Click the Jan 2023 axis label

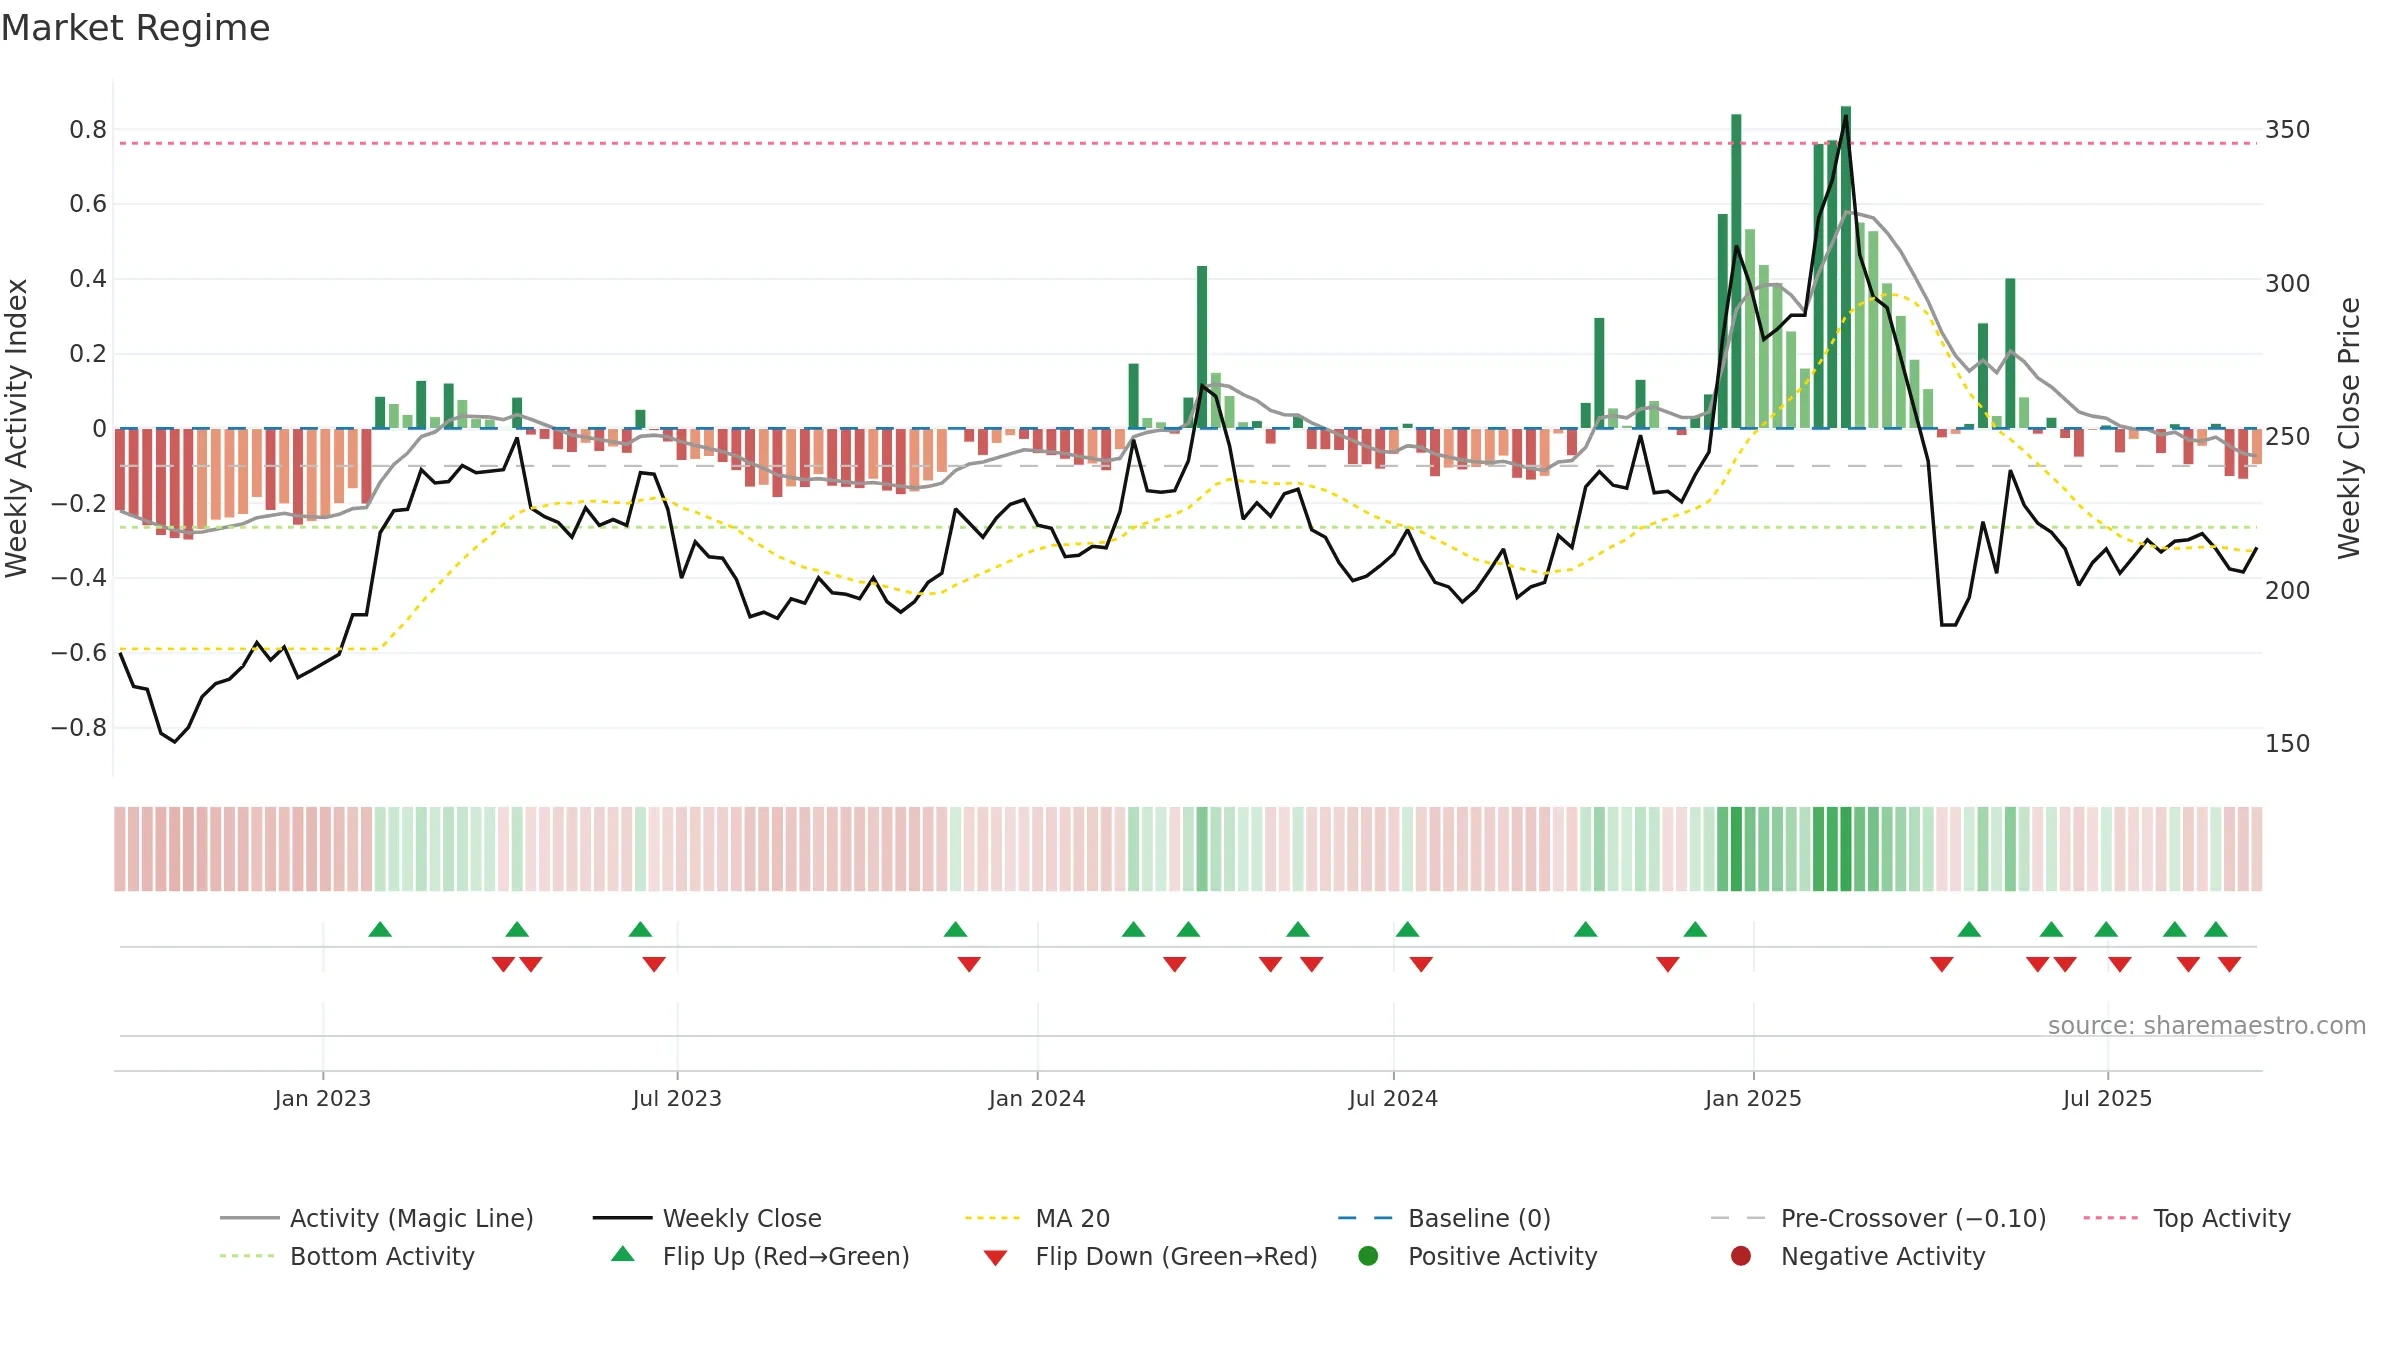pyautogui.click(x=323, y=1098)
